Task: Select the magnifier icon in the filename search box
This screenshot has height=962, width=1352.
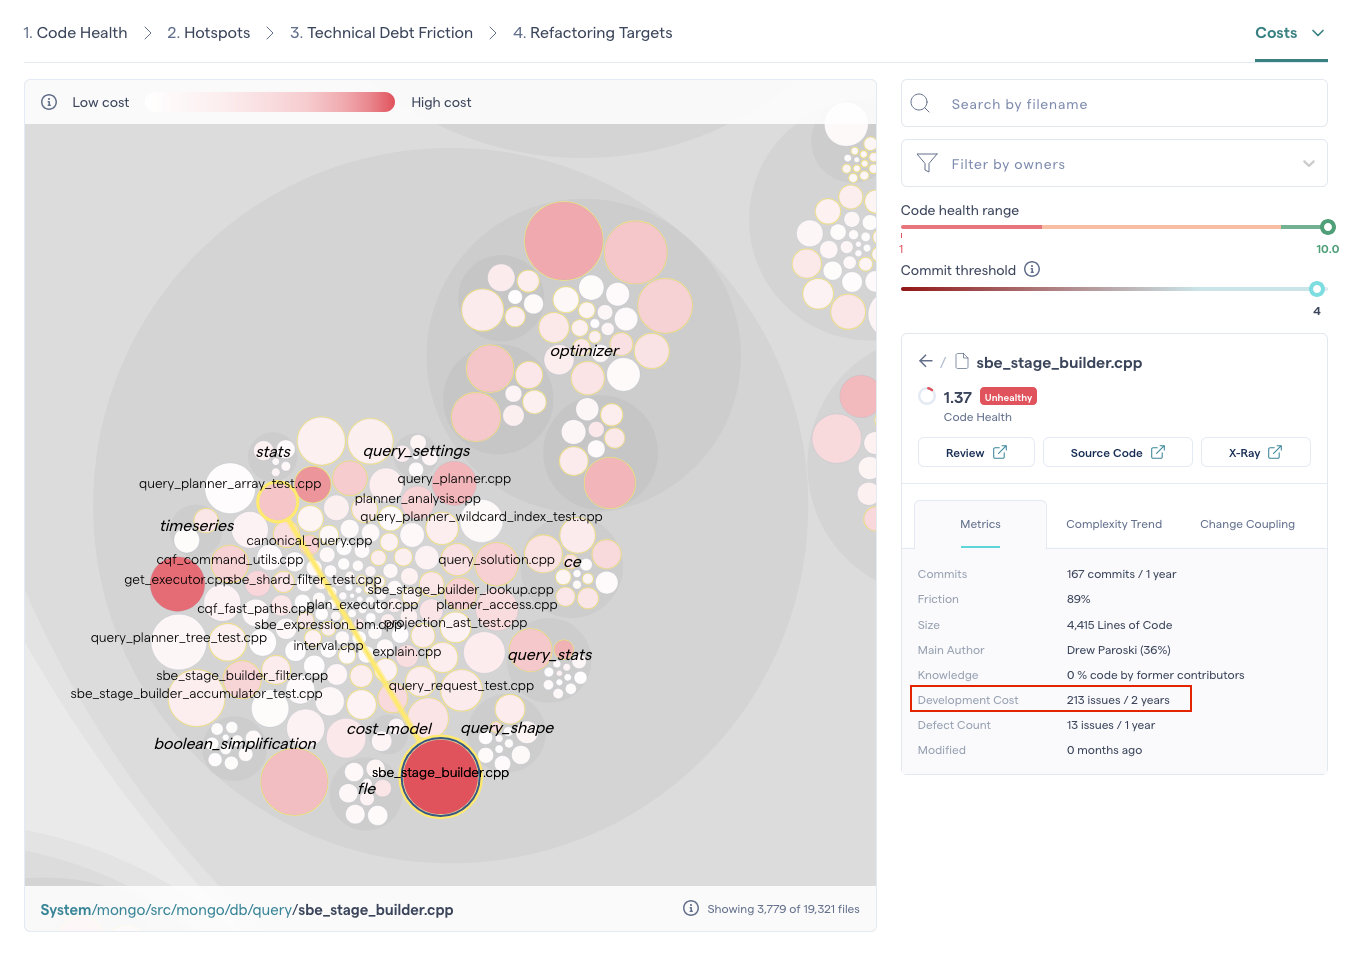Action: 920,103
